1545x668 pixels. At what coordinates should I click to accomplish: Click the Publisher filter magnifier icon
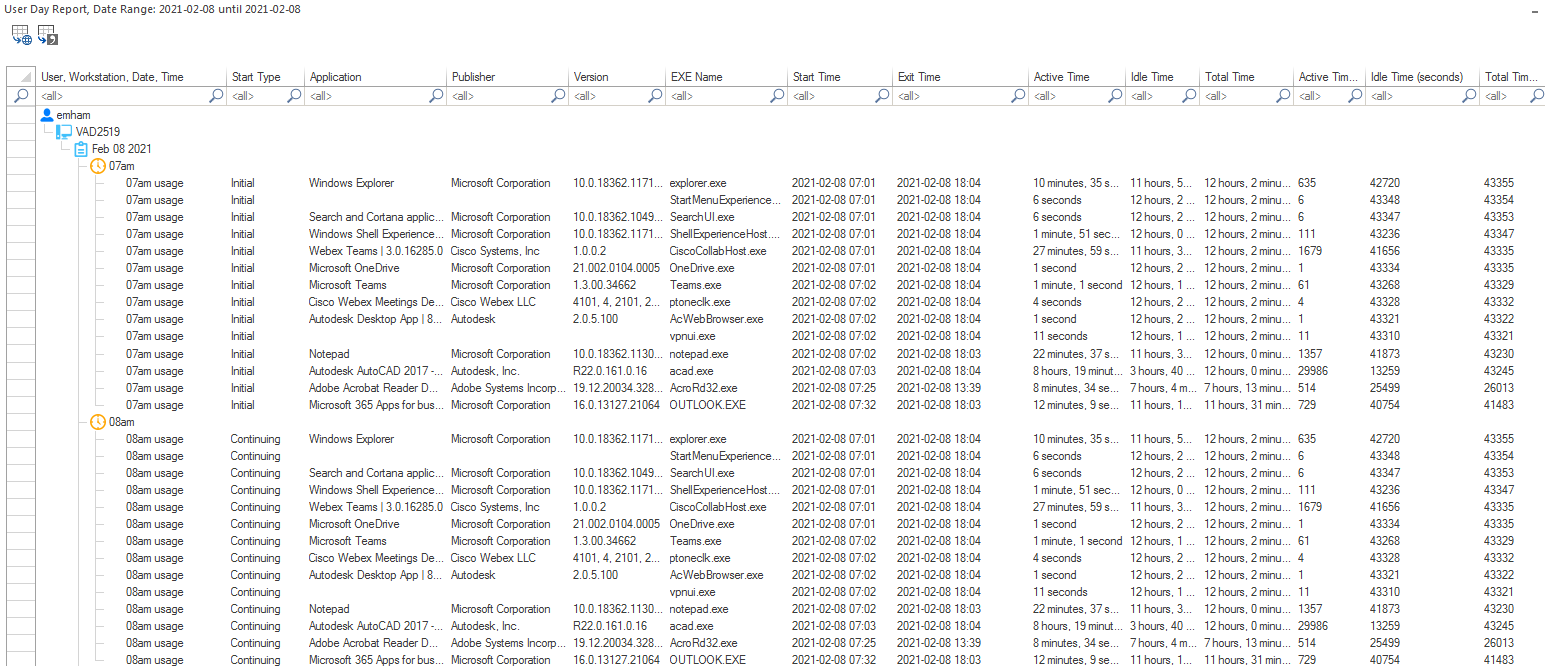(558, 96)
